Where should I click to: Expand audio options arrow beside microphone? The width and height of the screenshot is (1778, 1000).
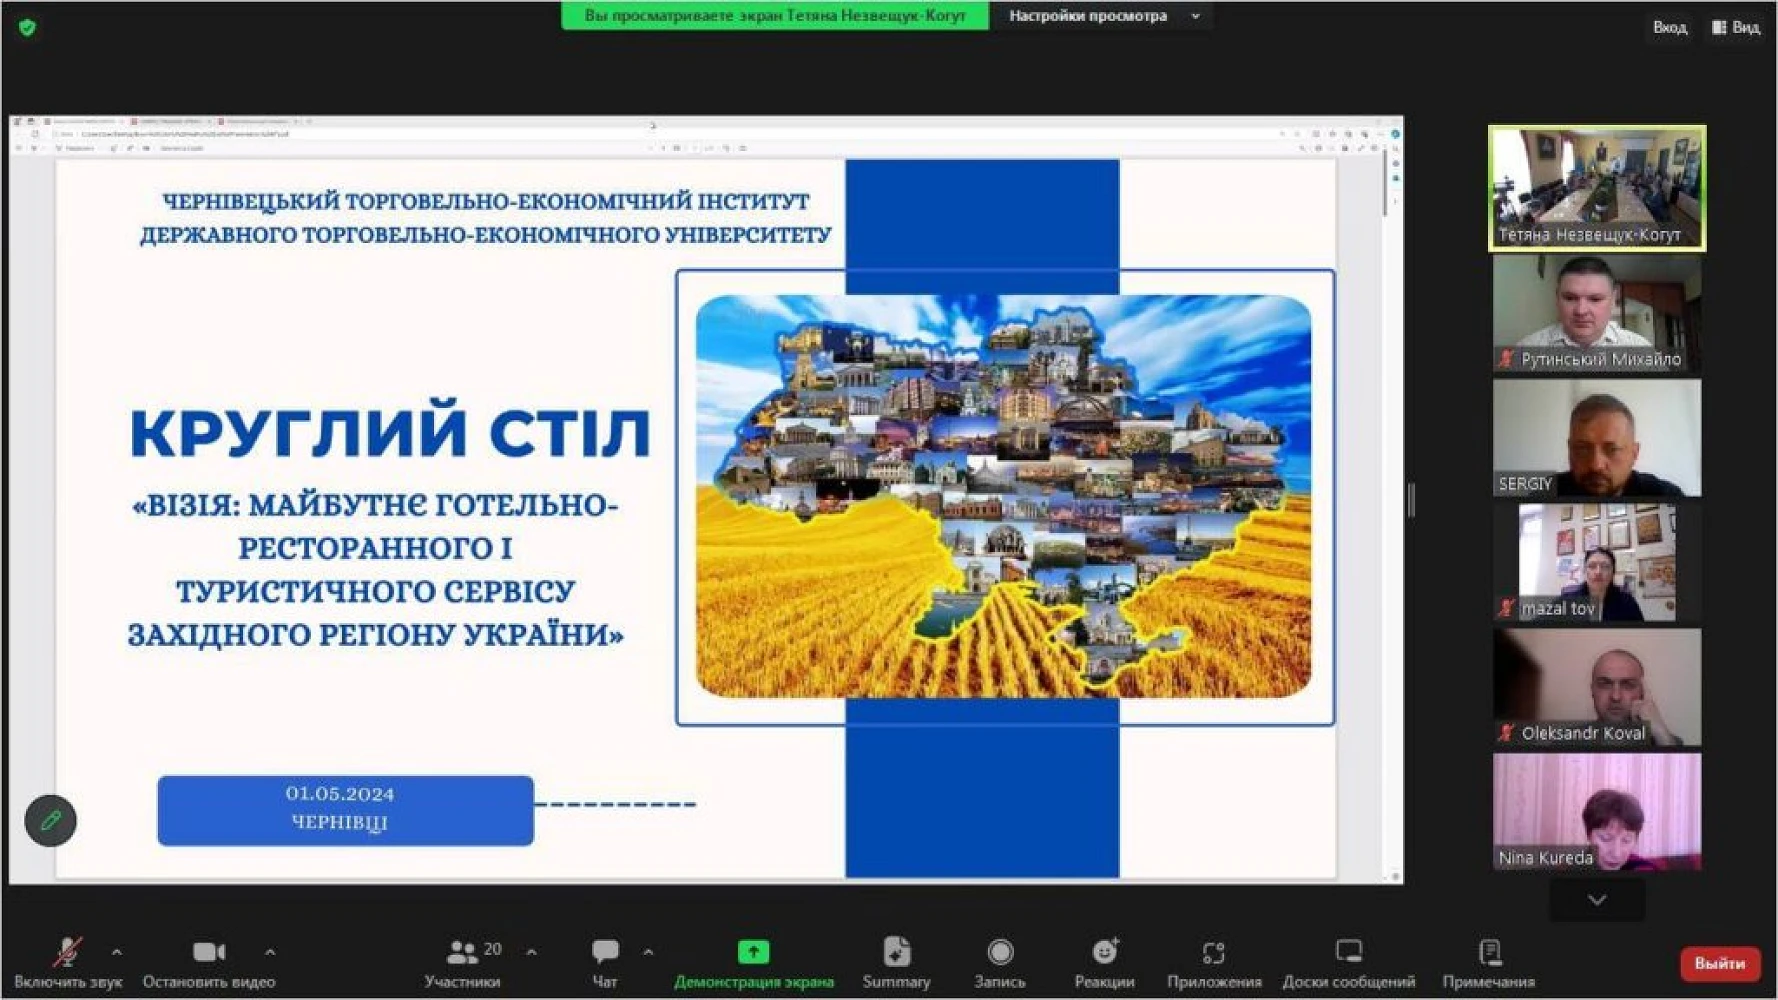click(x=117, y=952)
